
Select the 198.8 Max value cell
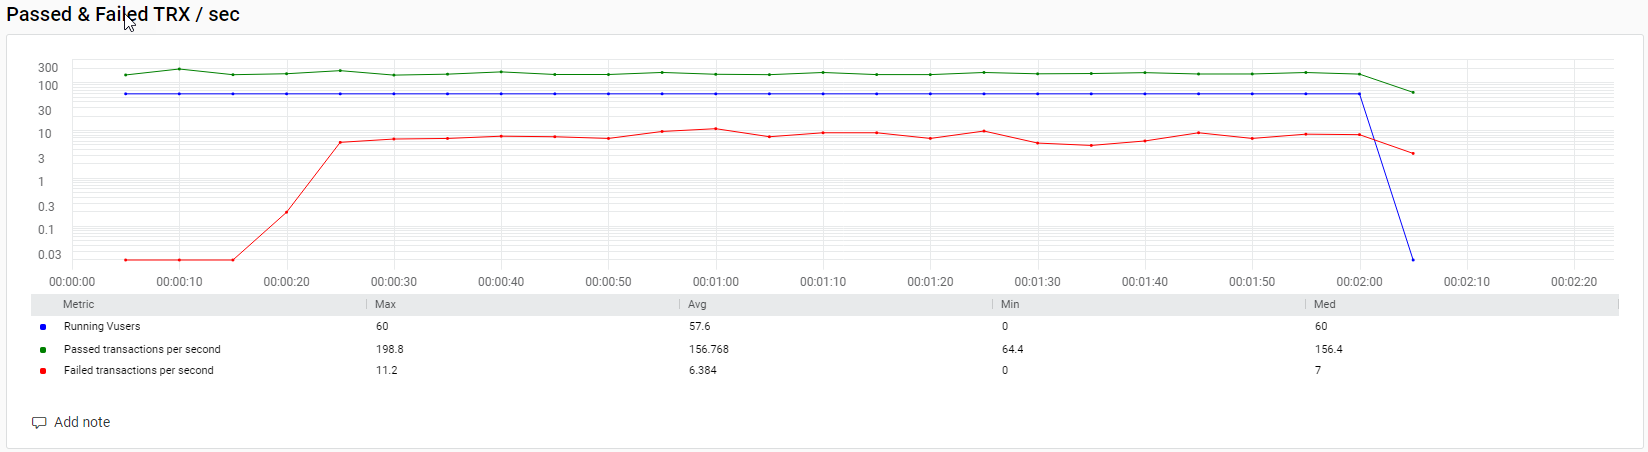click(390, 350)
